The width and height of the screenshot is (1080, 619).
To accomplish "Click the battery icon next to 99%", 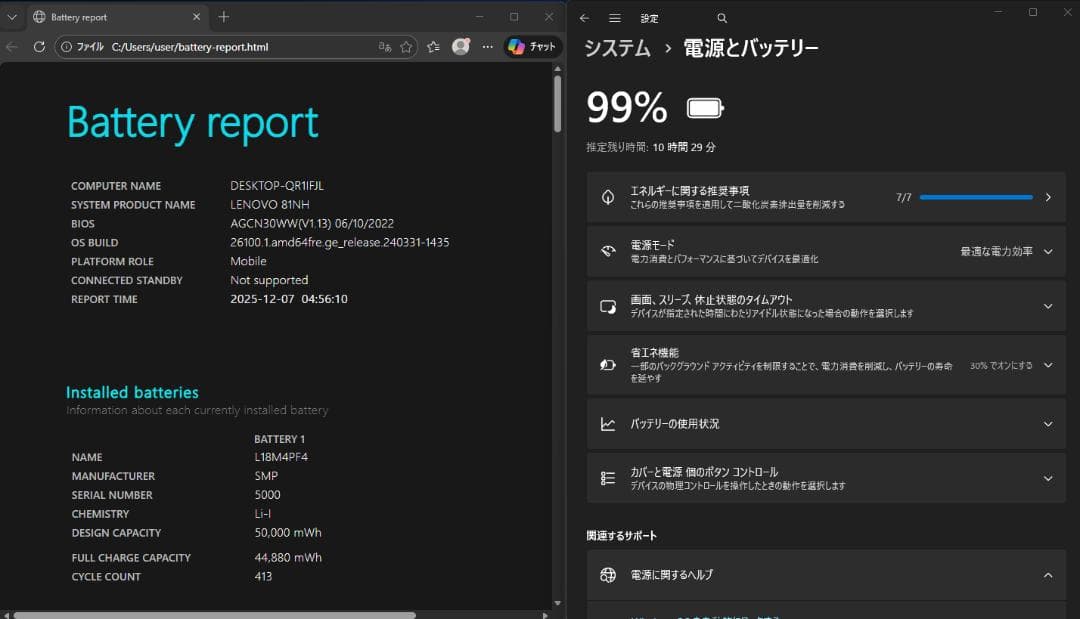I will click(x=703, y=107).
